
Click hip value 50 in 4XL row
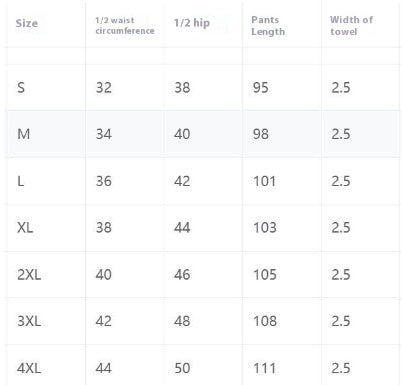point(182,368)
